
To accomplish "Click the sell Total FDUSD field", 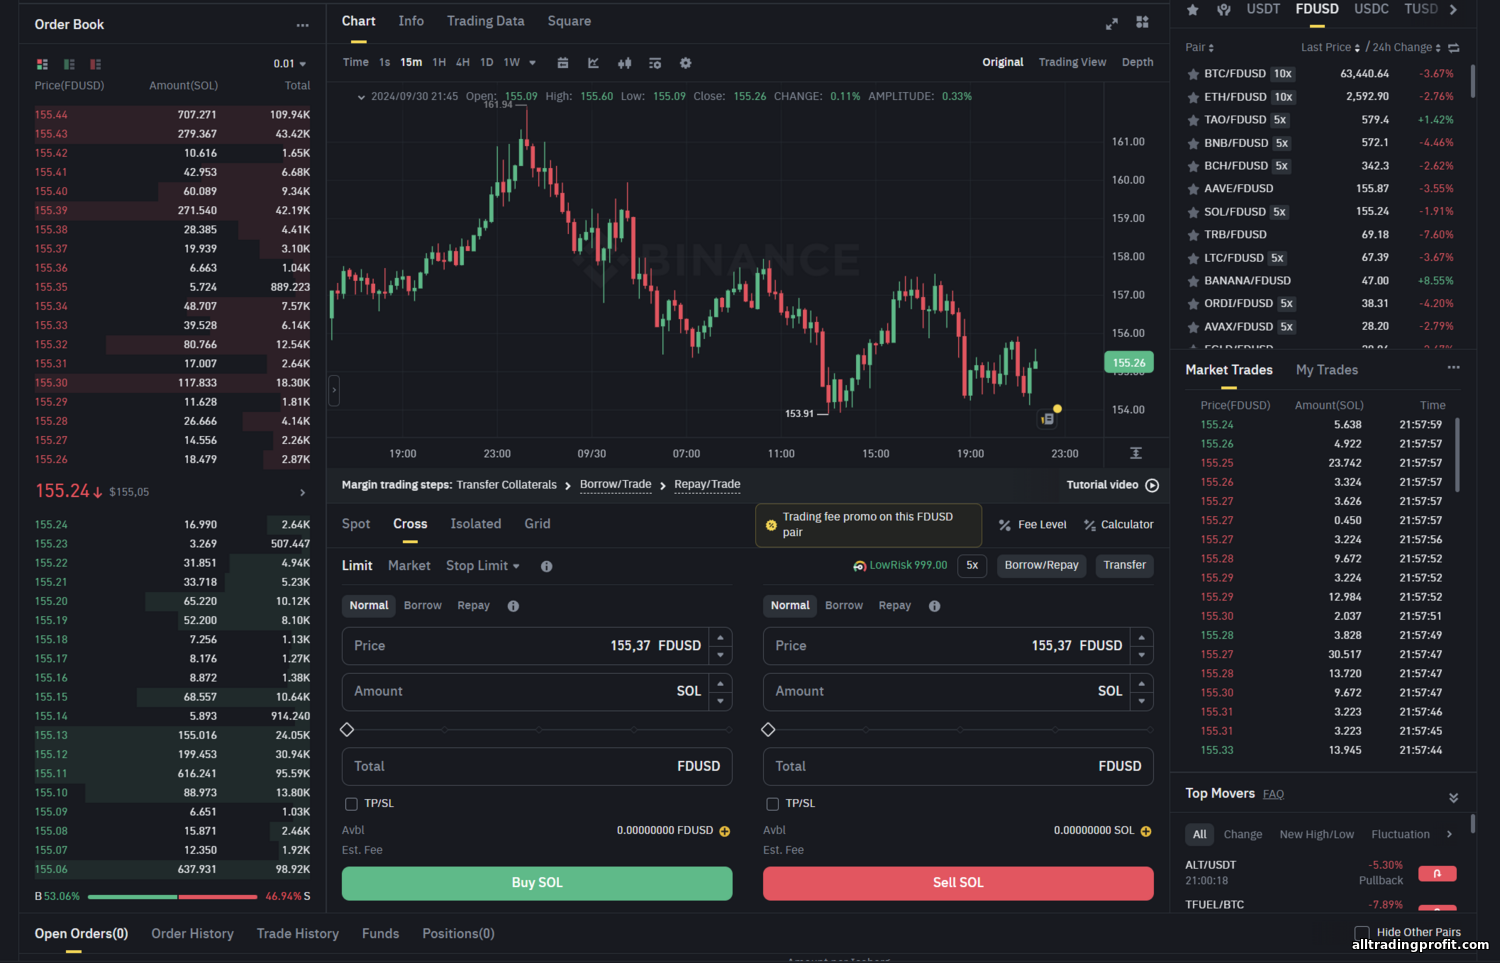I will point(958,767).
